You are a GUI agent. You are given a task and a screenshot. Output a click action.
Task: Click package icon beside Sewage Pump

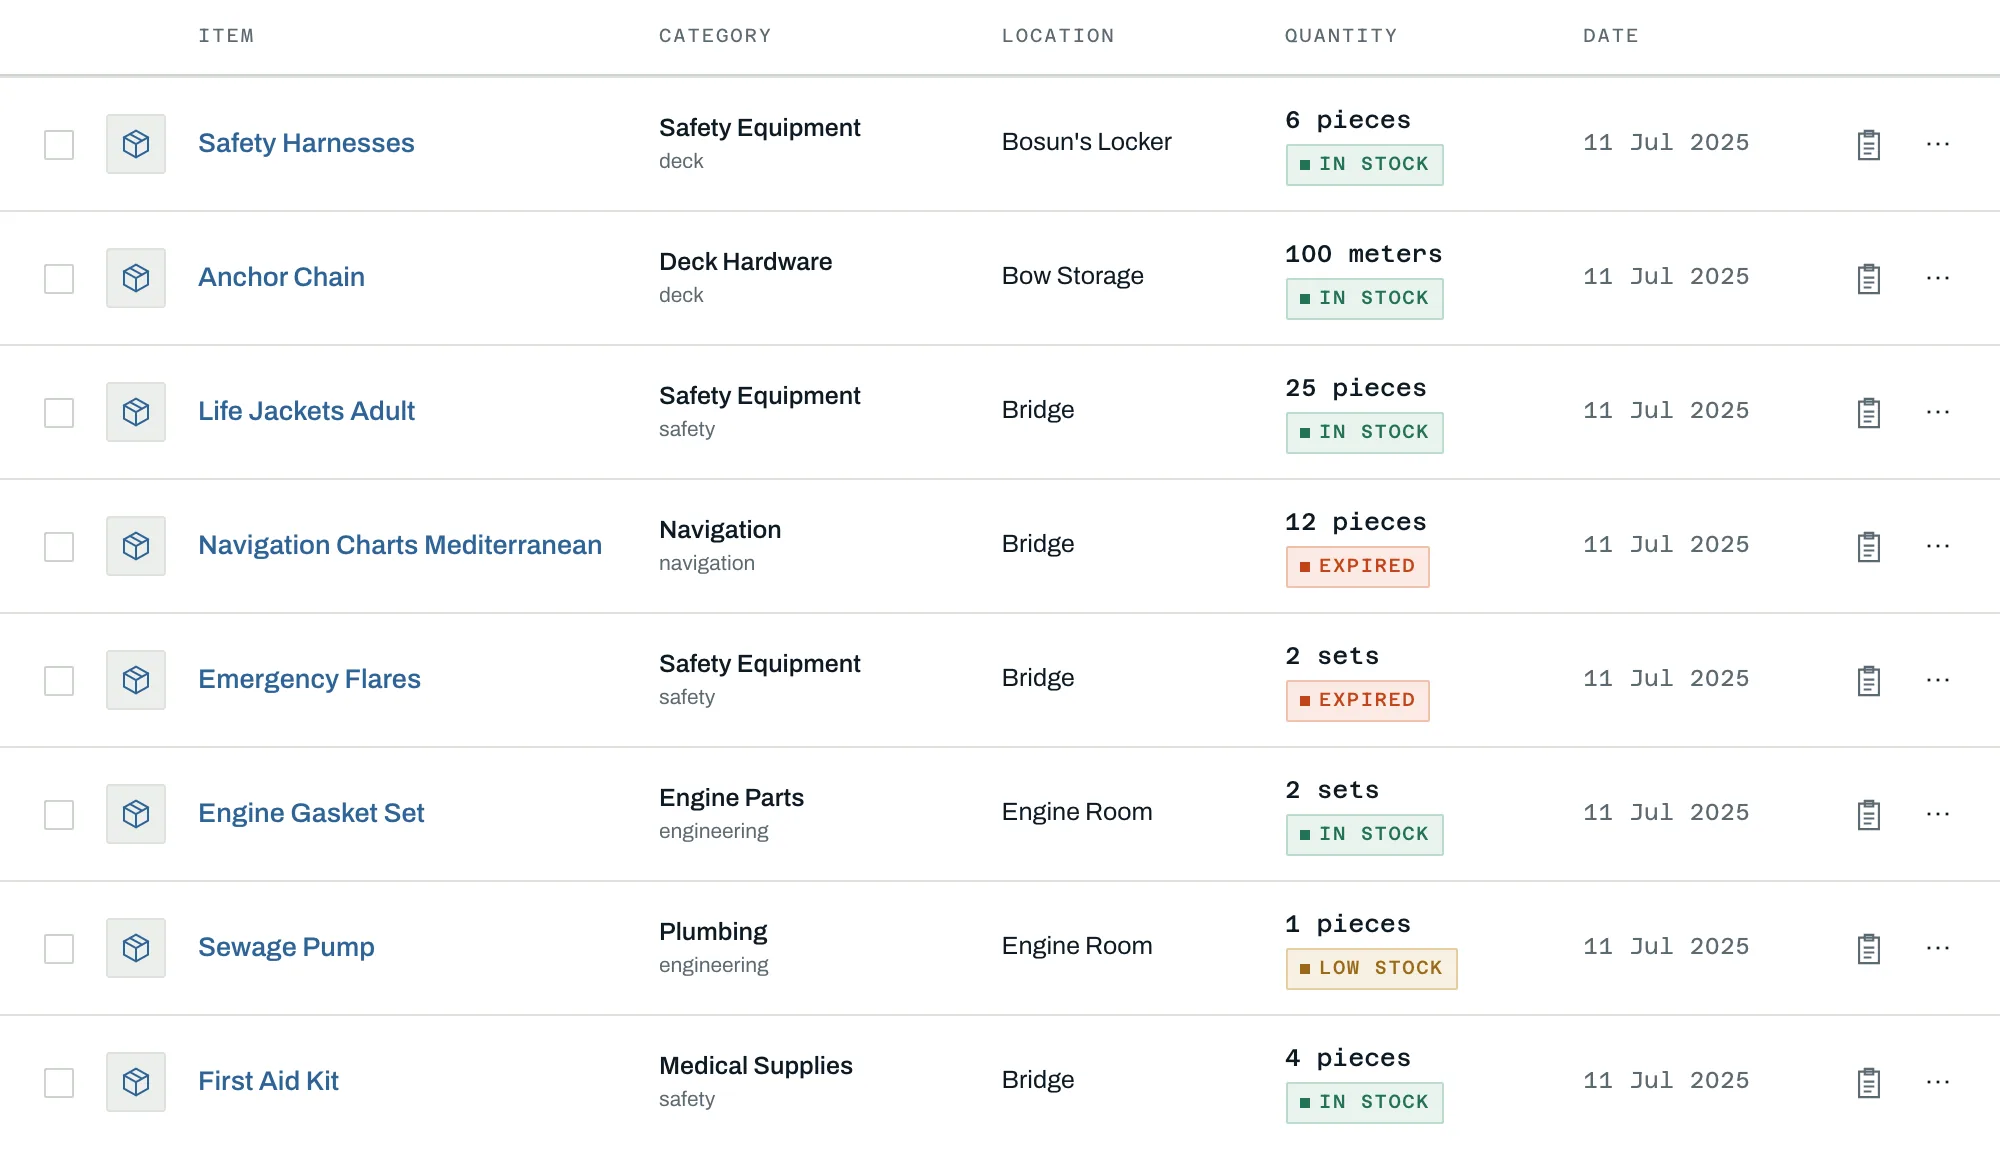pyautogui.click(x=136, y=948)
